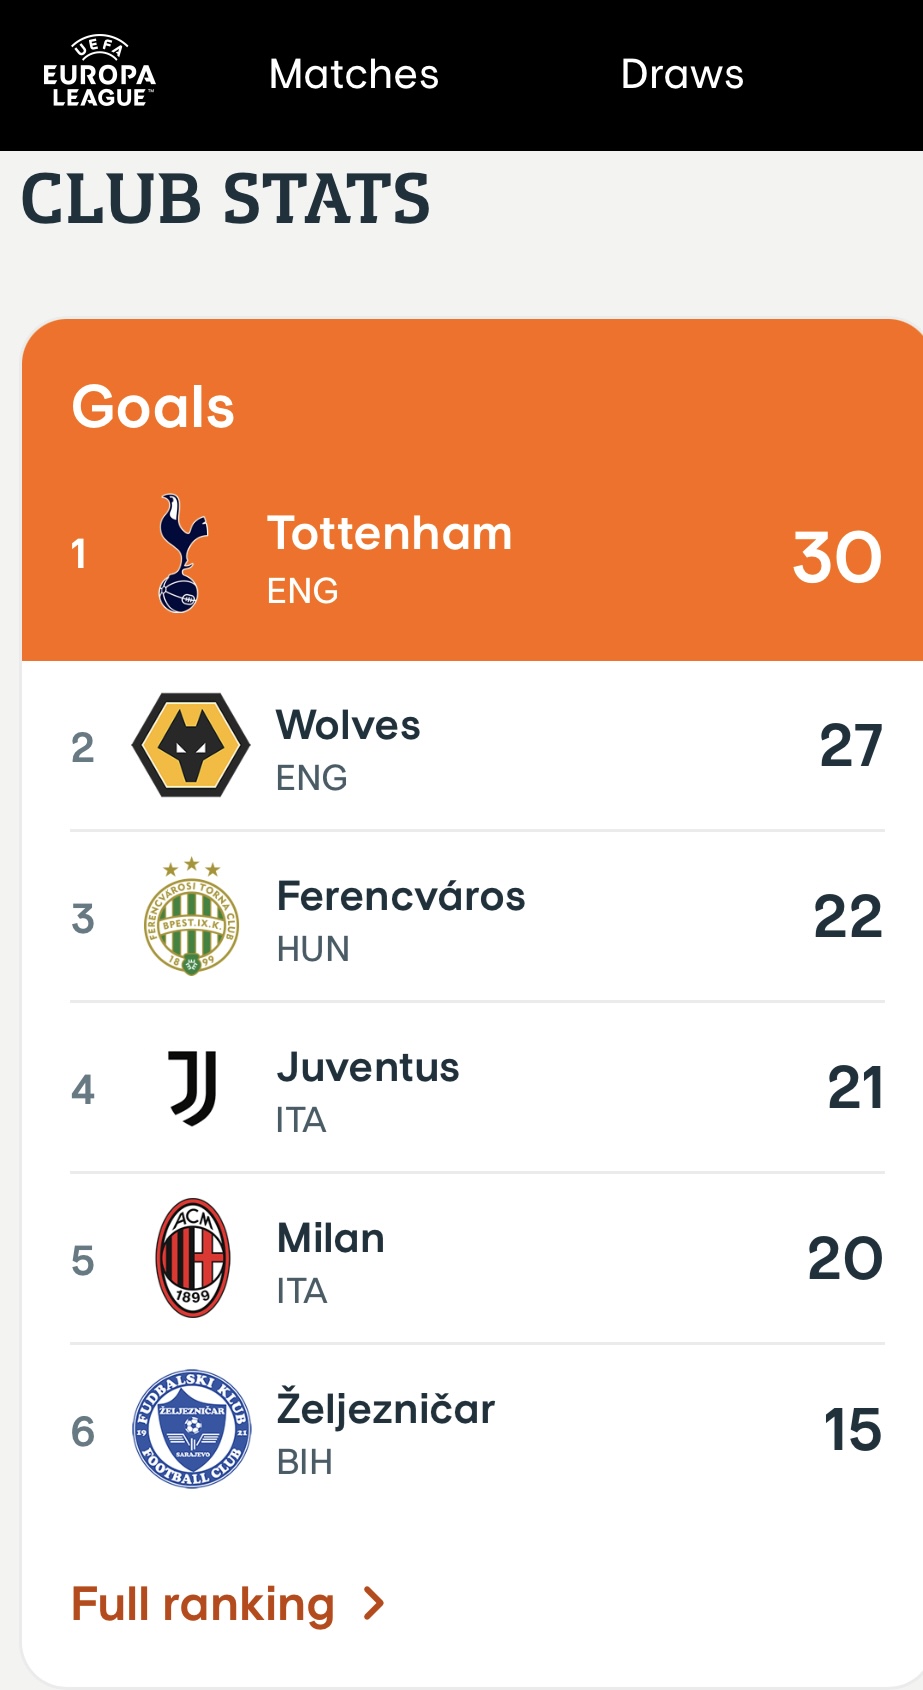Open the Matches tab
The image size is (923, 1690).
[354, 74]
